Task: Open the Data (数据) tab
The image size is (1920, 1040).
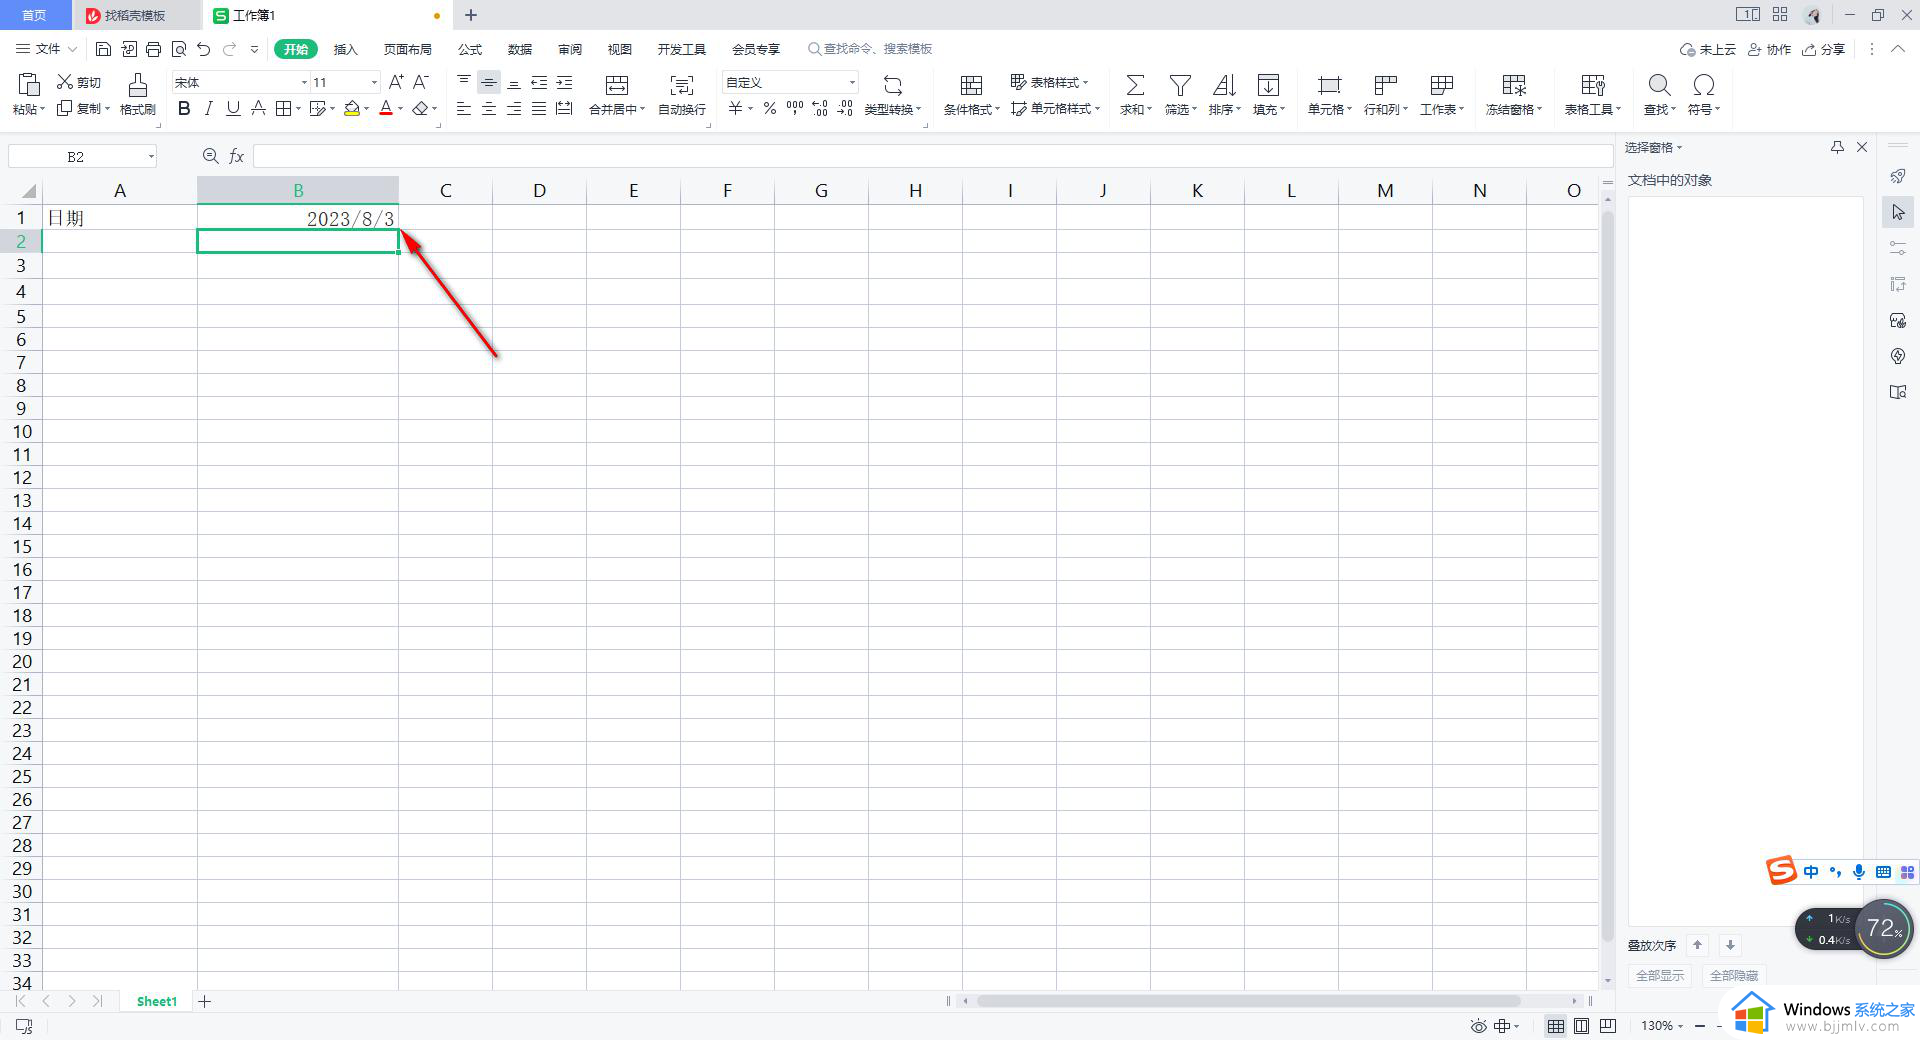Action: 520,49
